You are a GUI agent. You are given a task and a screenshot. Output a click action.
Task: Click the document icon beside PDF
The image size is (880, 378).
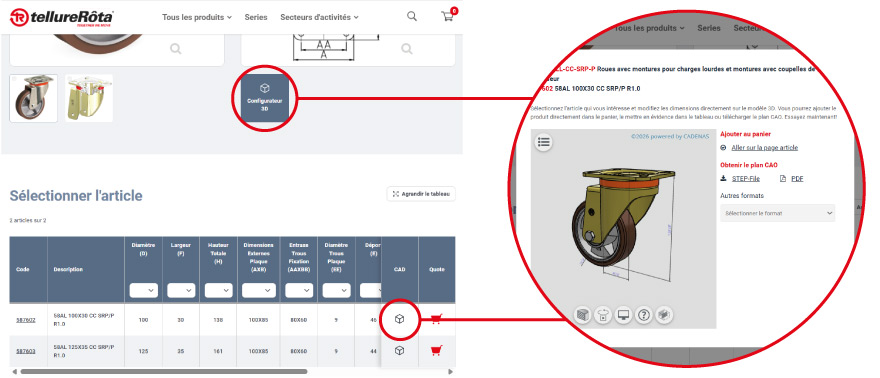783,178
